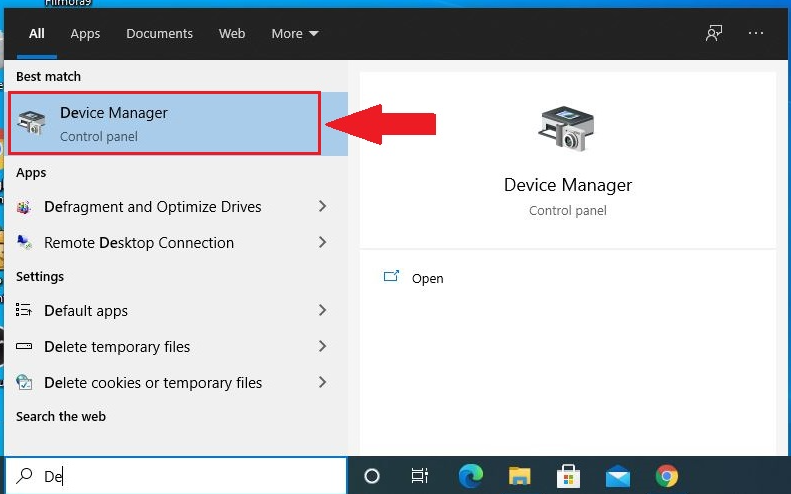
Task: Open Device Manager best match result
Action: tap(178, 124)
